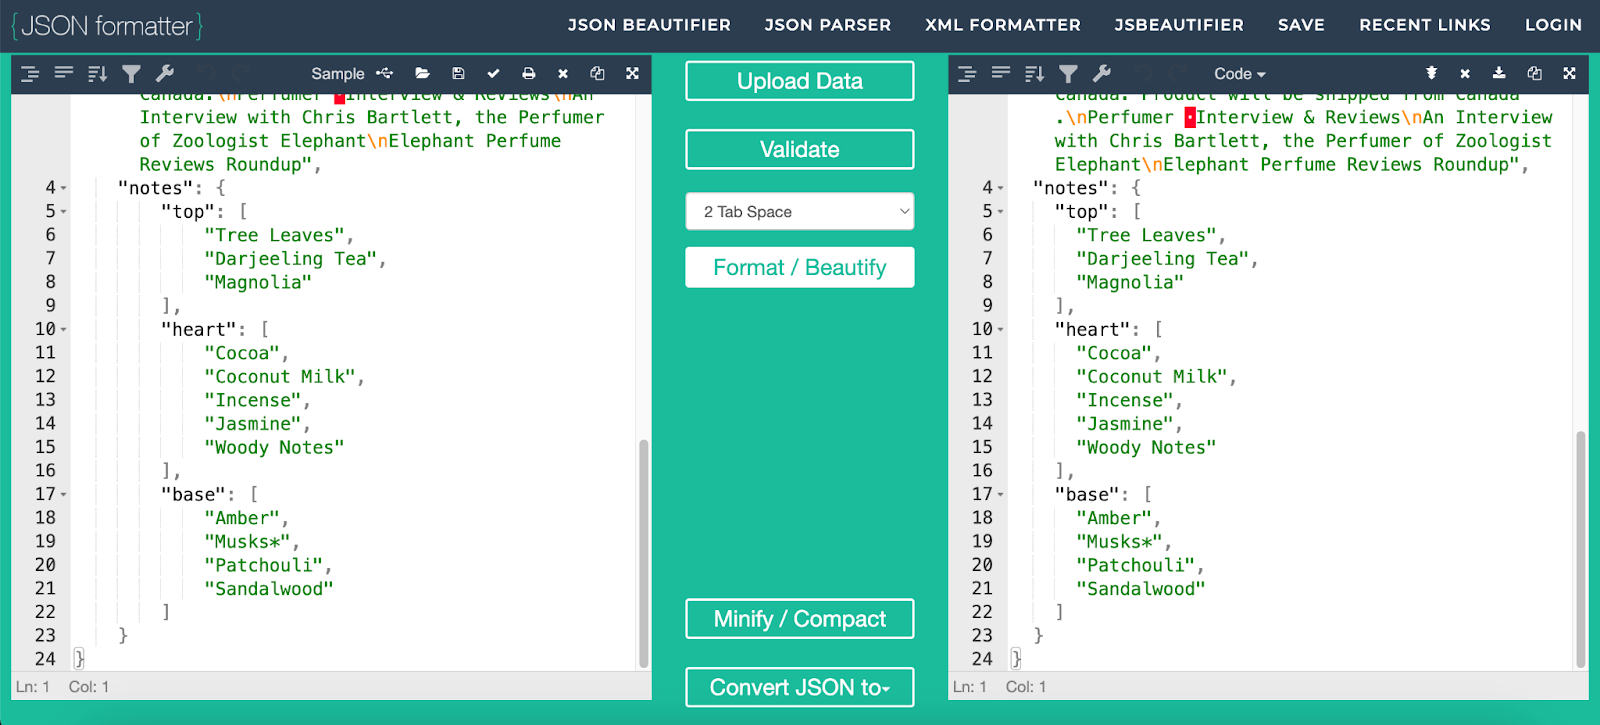The height and width of the screenshot is (725, 1600).
Task: Click "Sandalwood" line in left editor
Action: [269, 589]
